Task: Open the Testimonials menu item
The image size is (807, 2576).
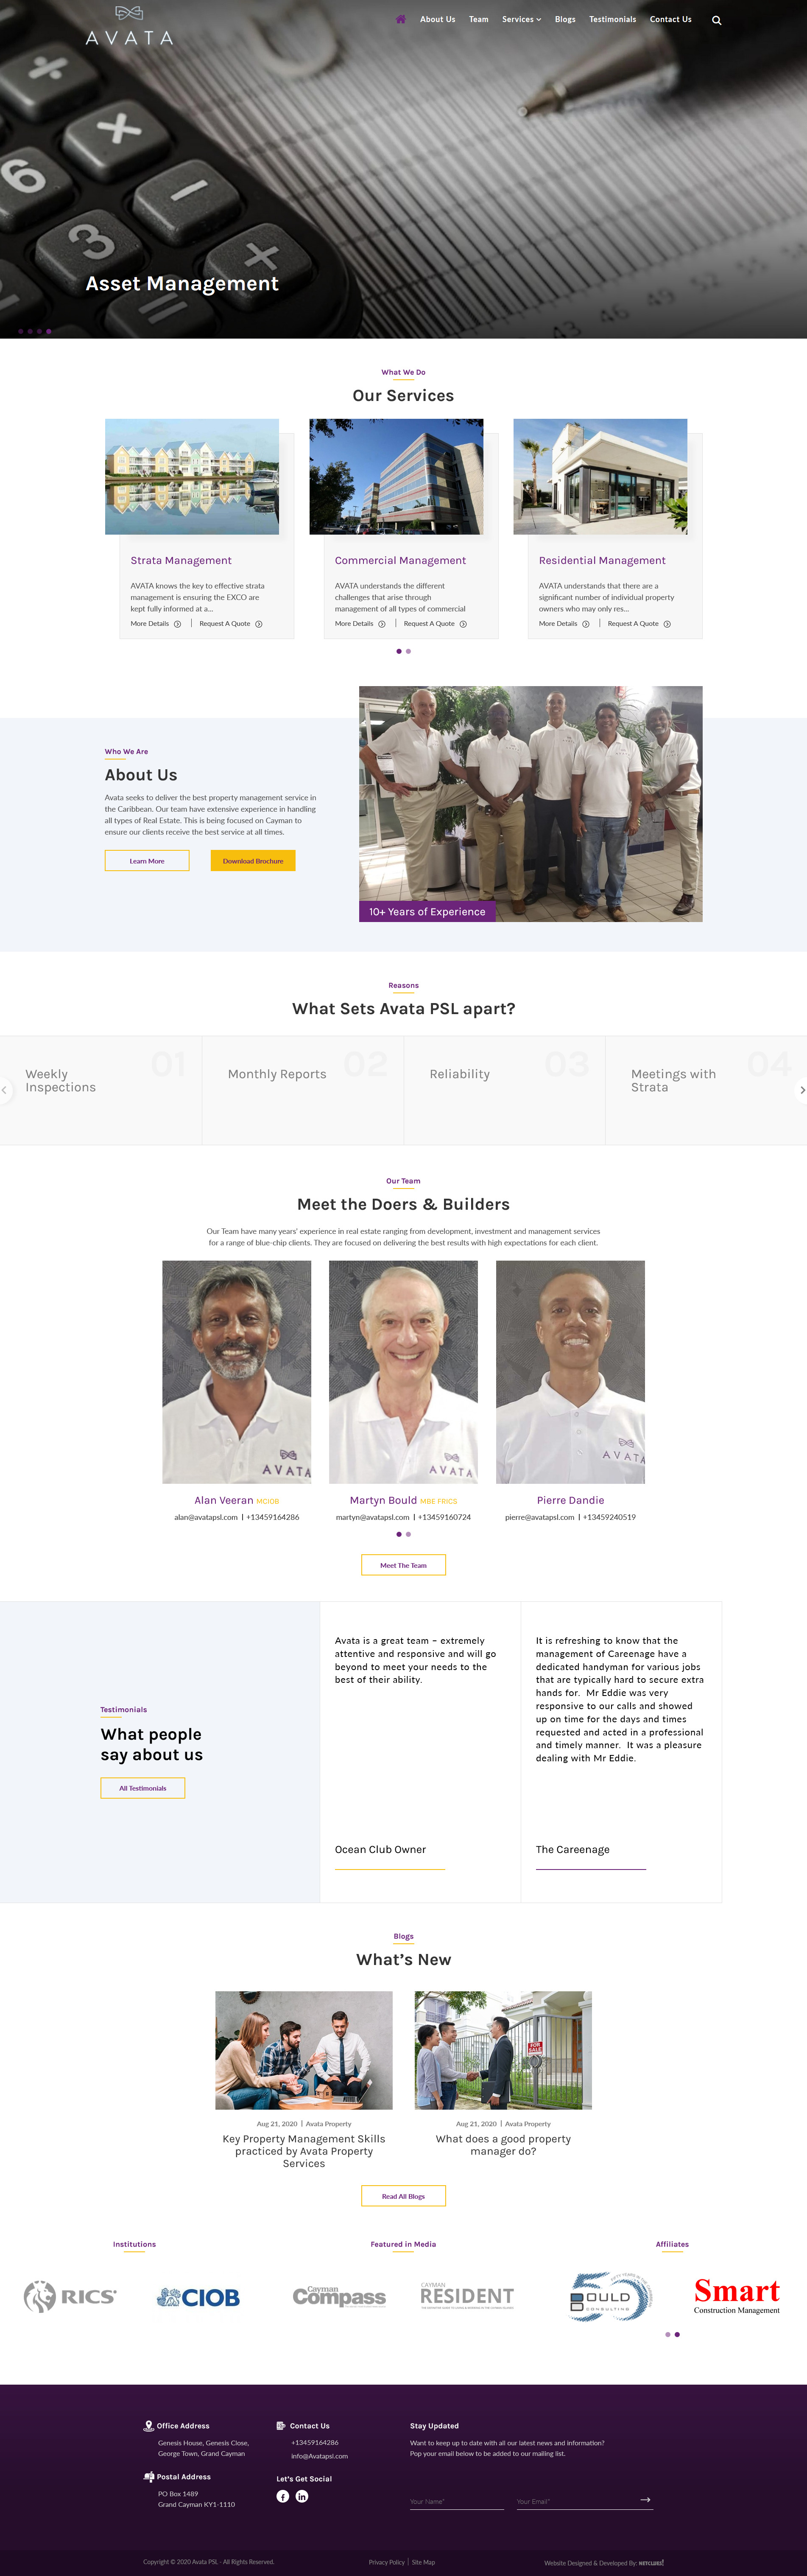Action: tap(612, 19)
